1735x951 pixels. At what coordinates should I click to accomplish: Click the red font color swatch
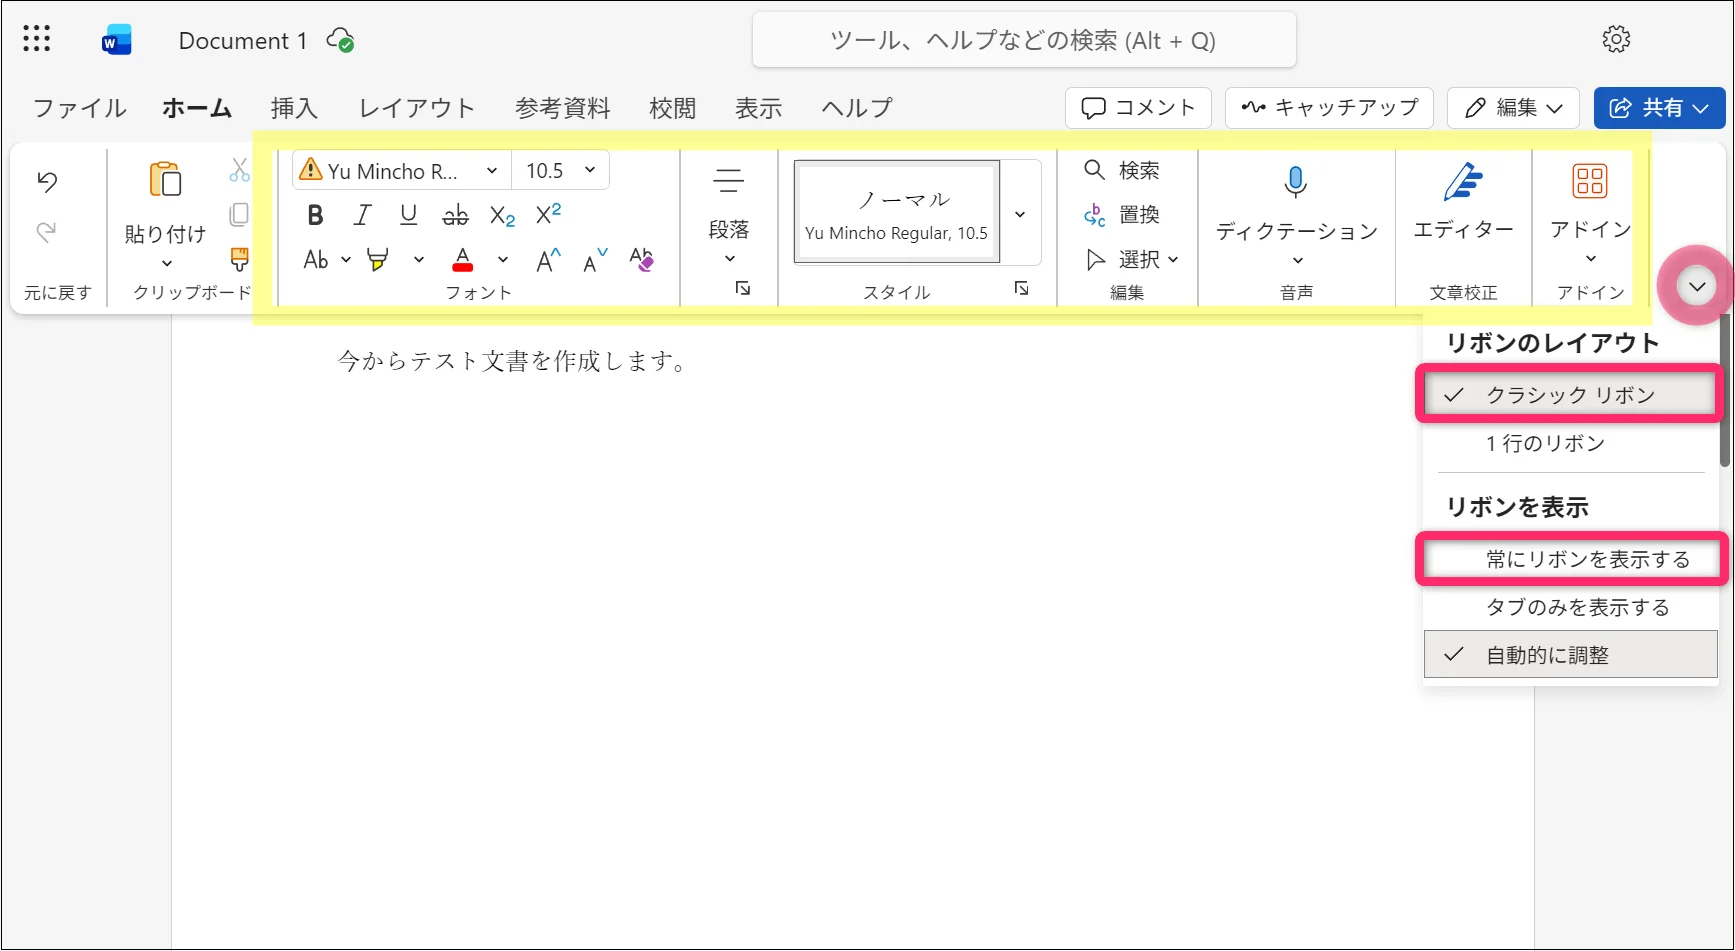[x=462, y=260]
